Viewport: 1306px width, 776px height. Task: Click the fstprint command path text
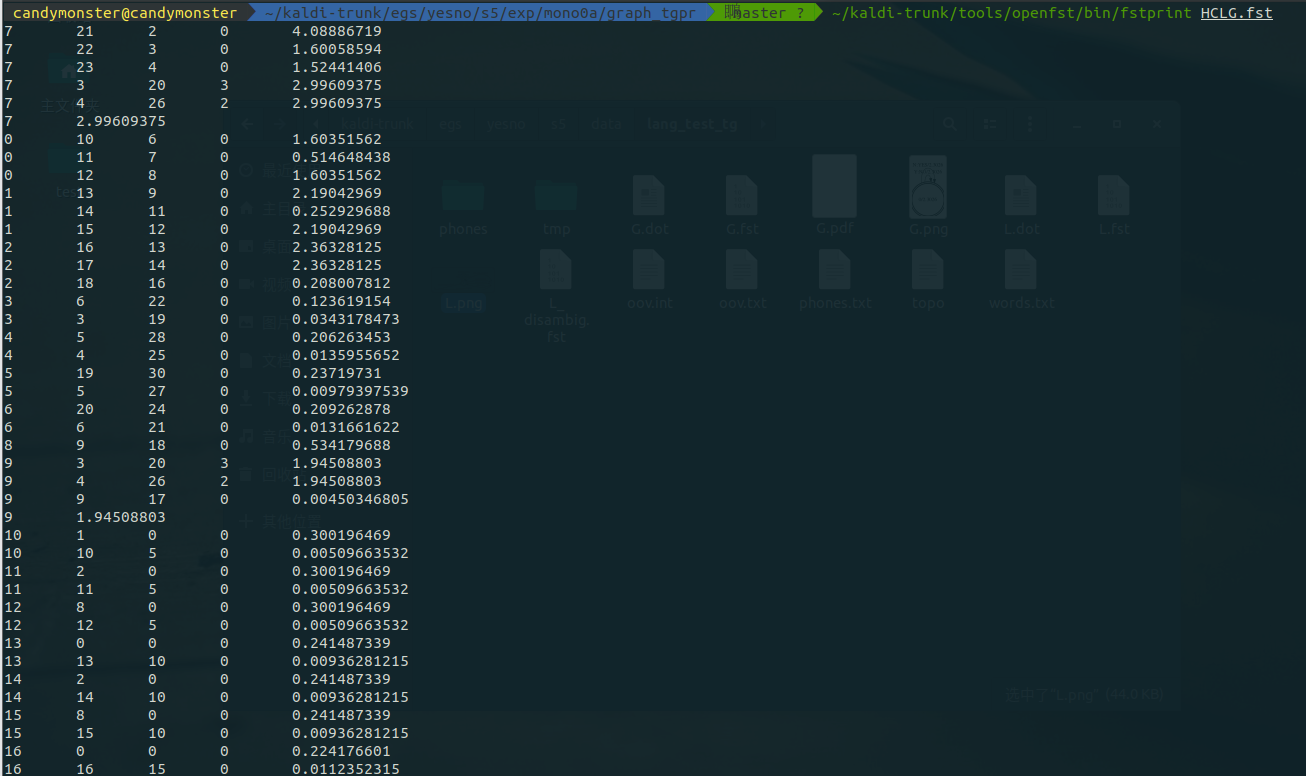(1011, 13)
